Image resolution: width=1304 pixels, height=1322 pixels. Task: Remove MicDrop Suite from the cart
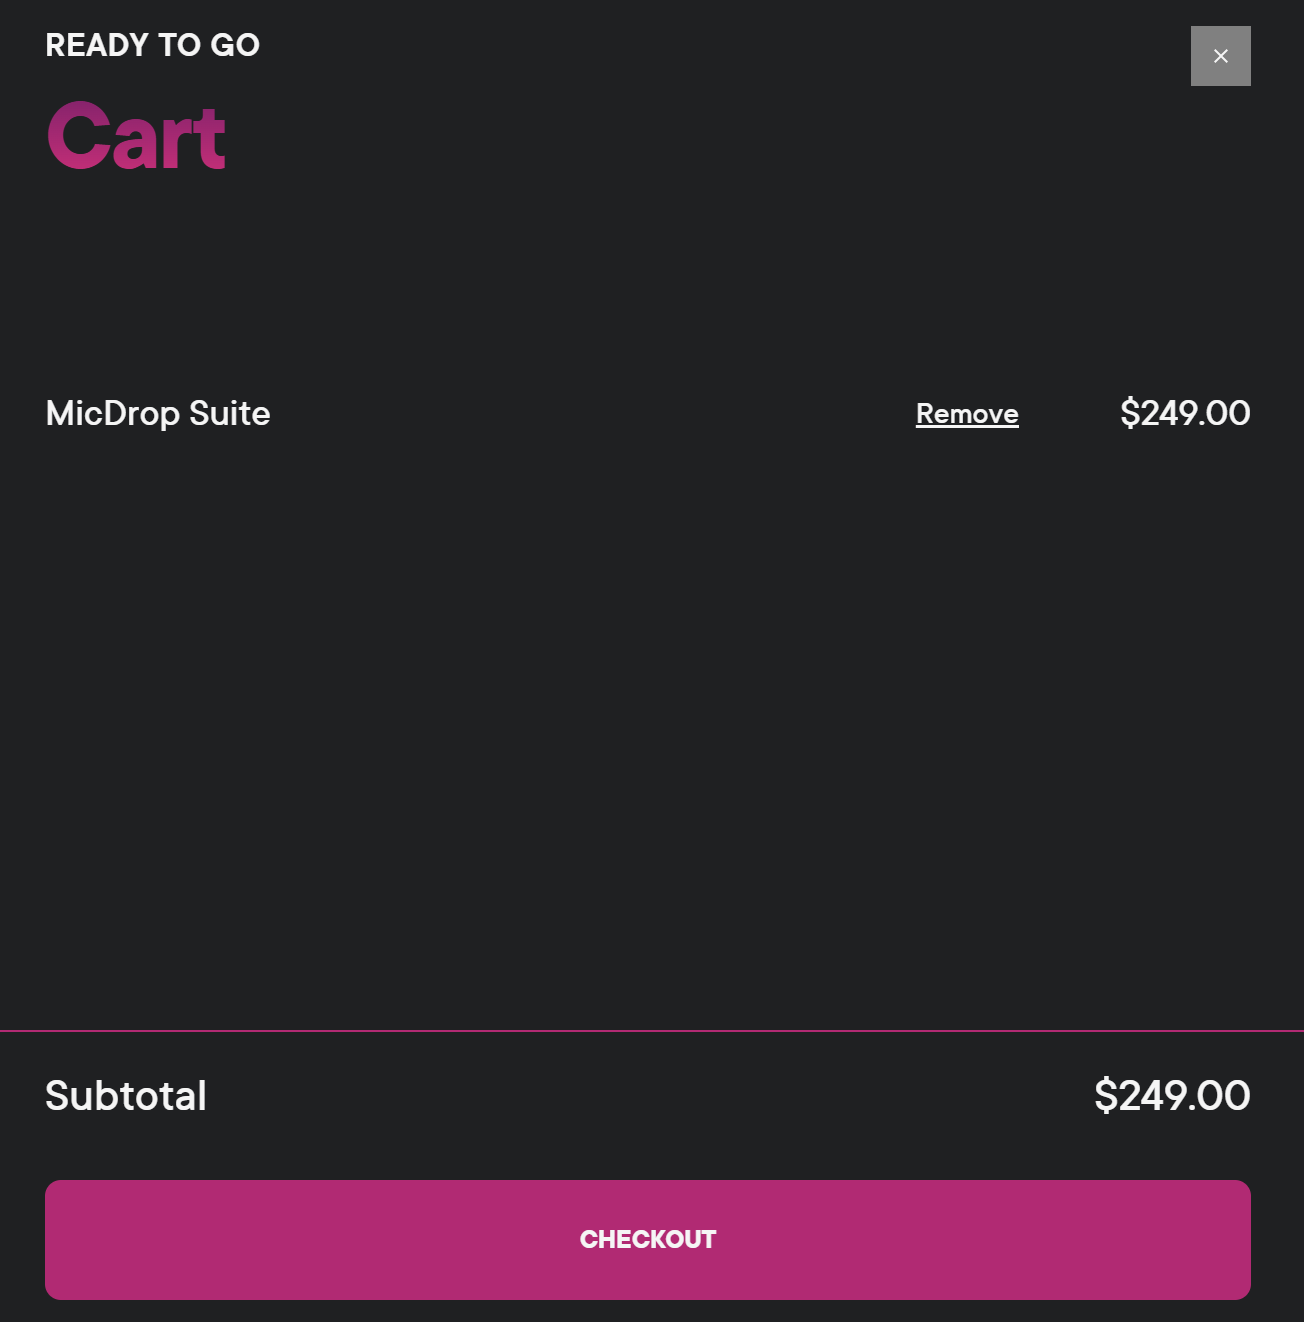pyautogui.click(x=967, y=414)
